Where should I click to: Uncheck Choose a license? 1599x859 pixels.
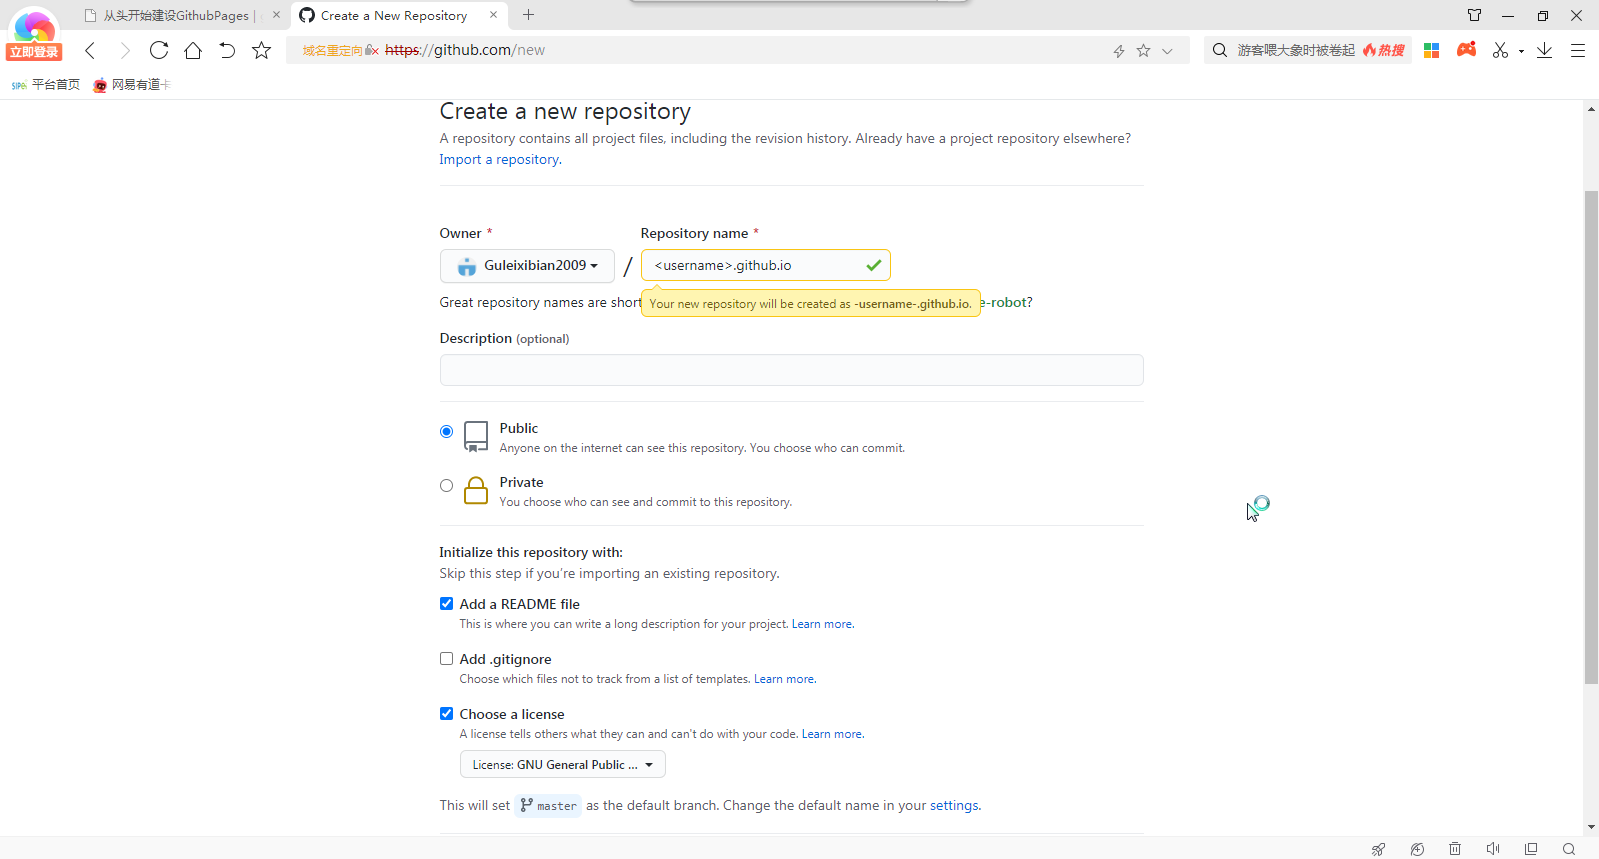pos(446,714)
